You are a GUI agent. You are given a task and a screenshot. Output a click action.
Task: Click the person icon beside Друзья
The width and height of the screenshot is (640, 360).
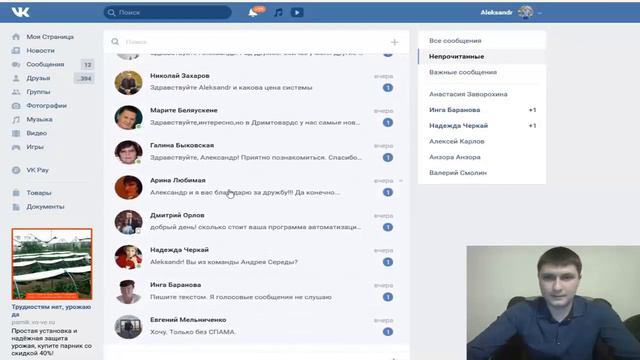pos(16,78)
